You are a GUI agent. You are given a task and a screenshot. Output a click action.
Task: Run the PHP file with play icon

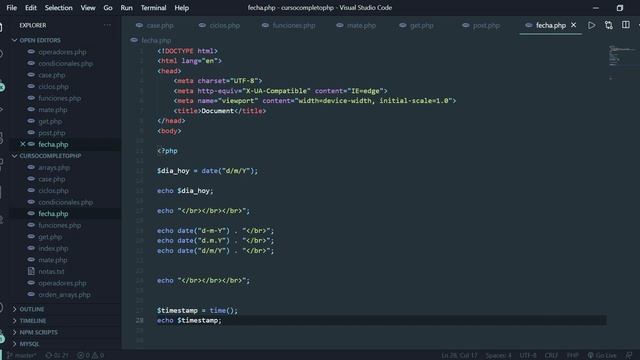(x=591, y=25)
